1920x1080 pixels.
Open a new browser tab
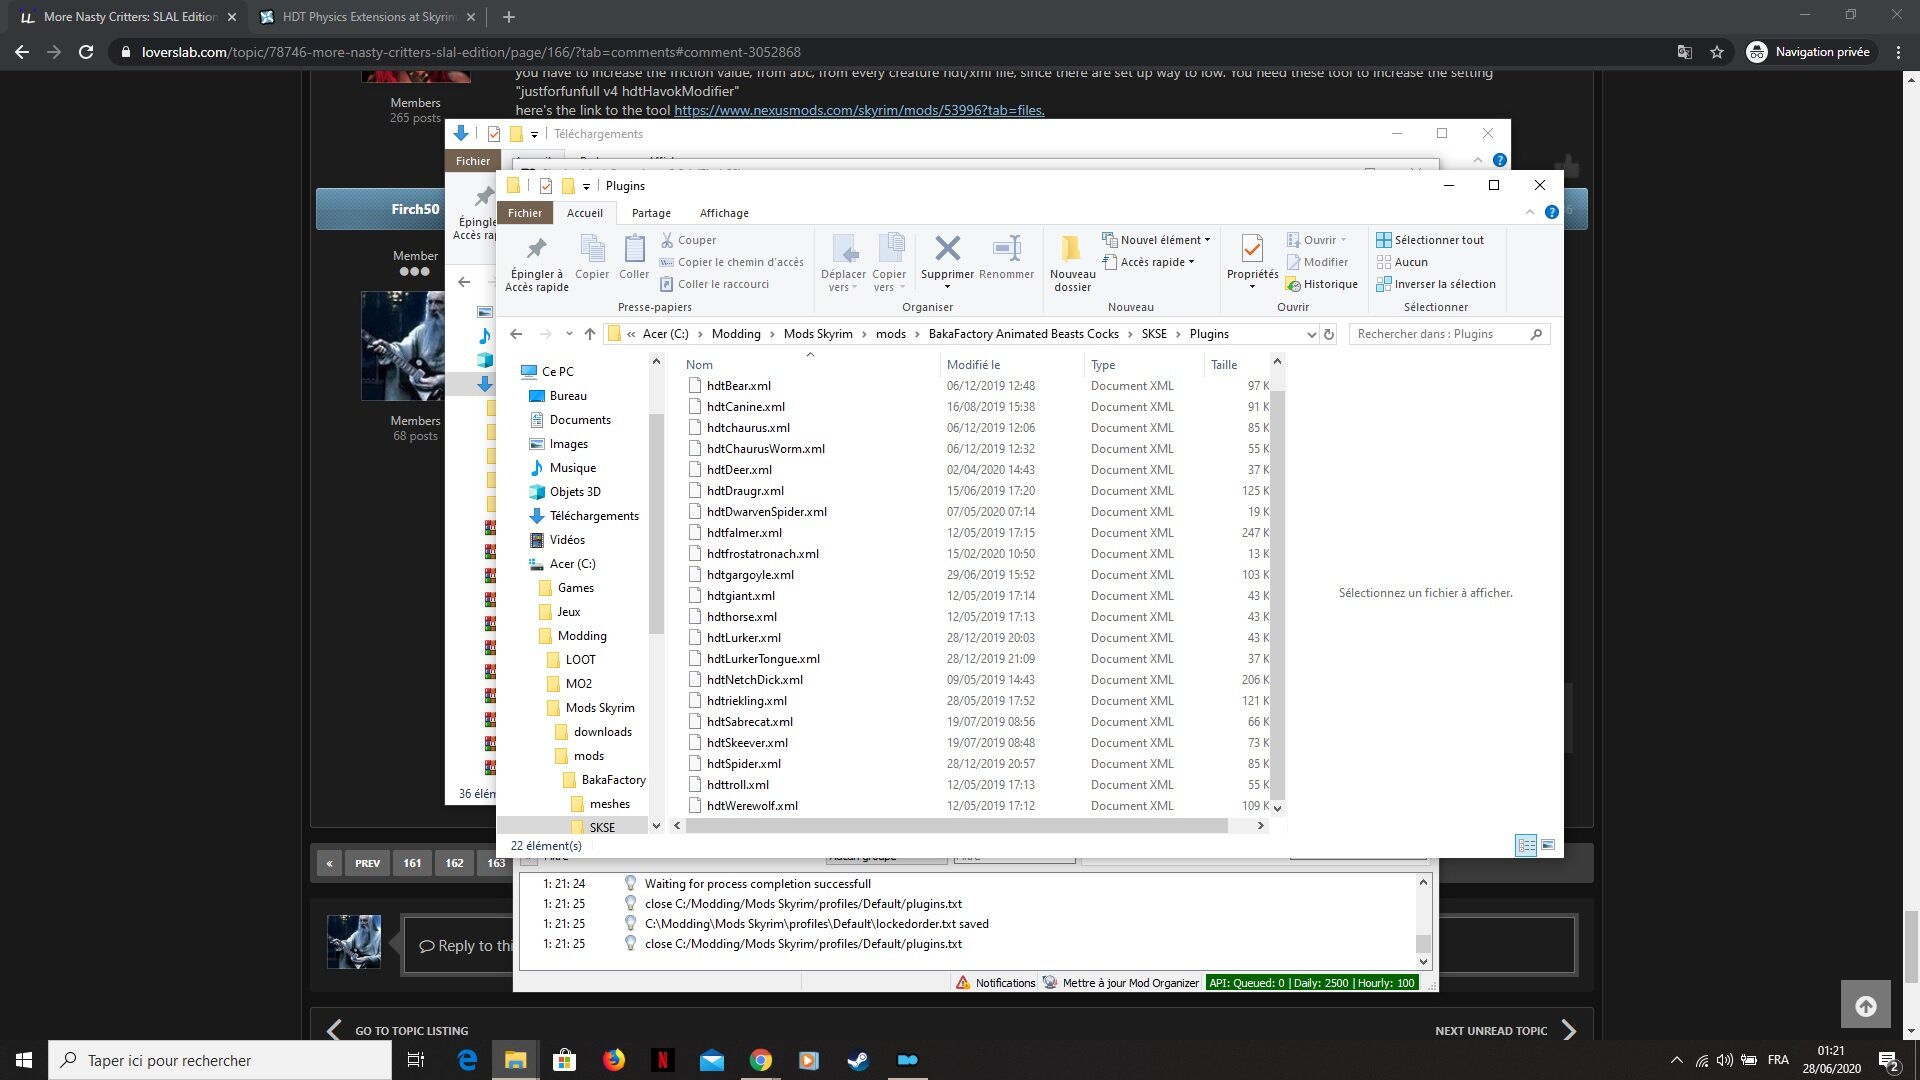509,17
